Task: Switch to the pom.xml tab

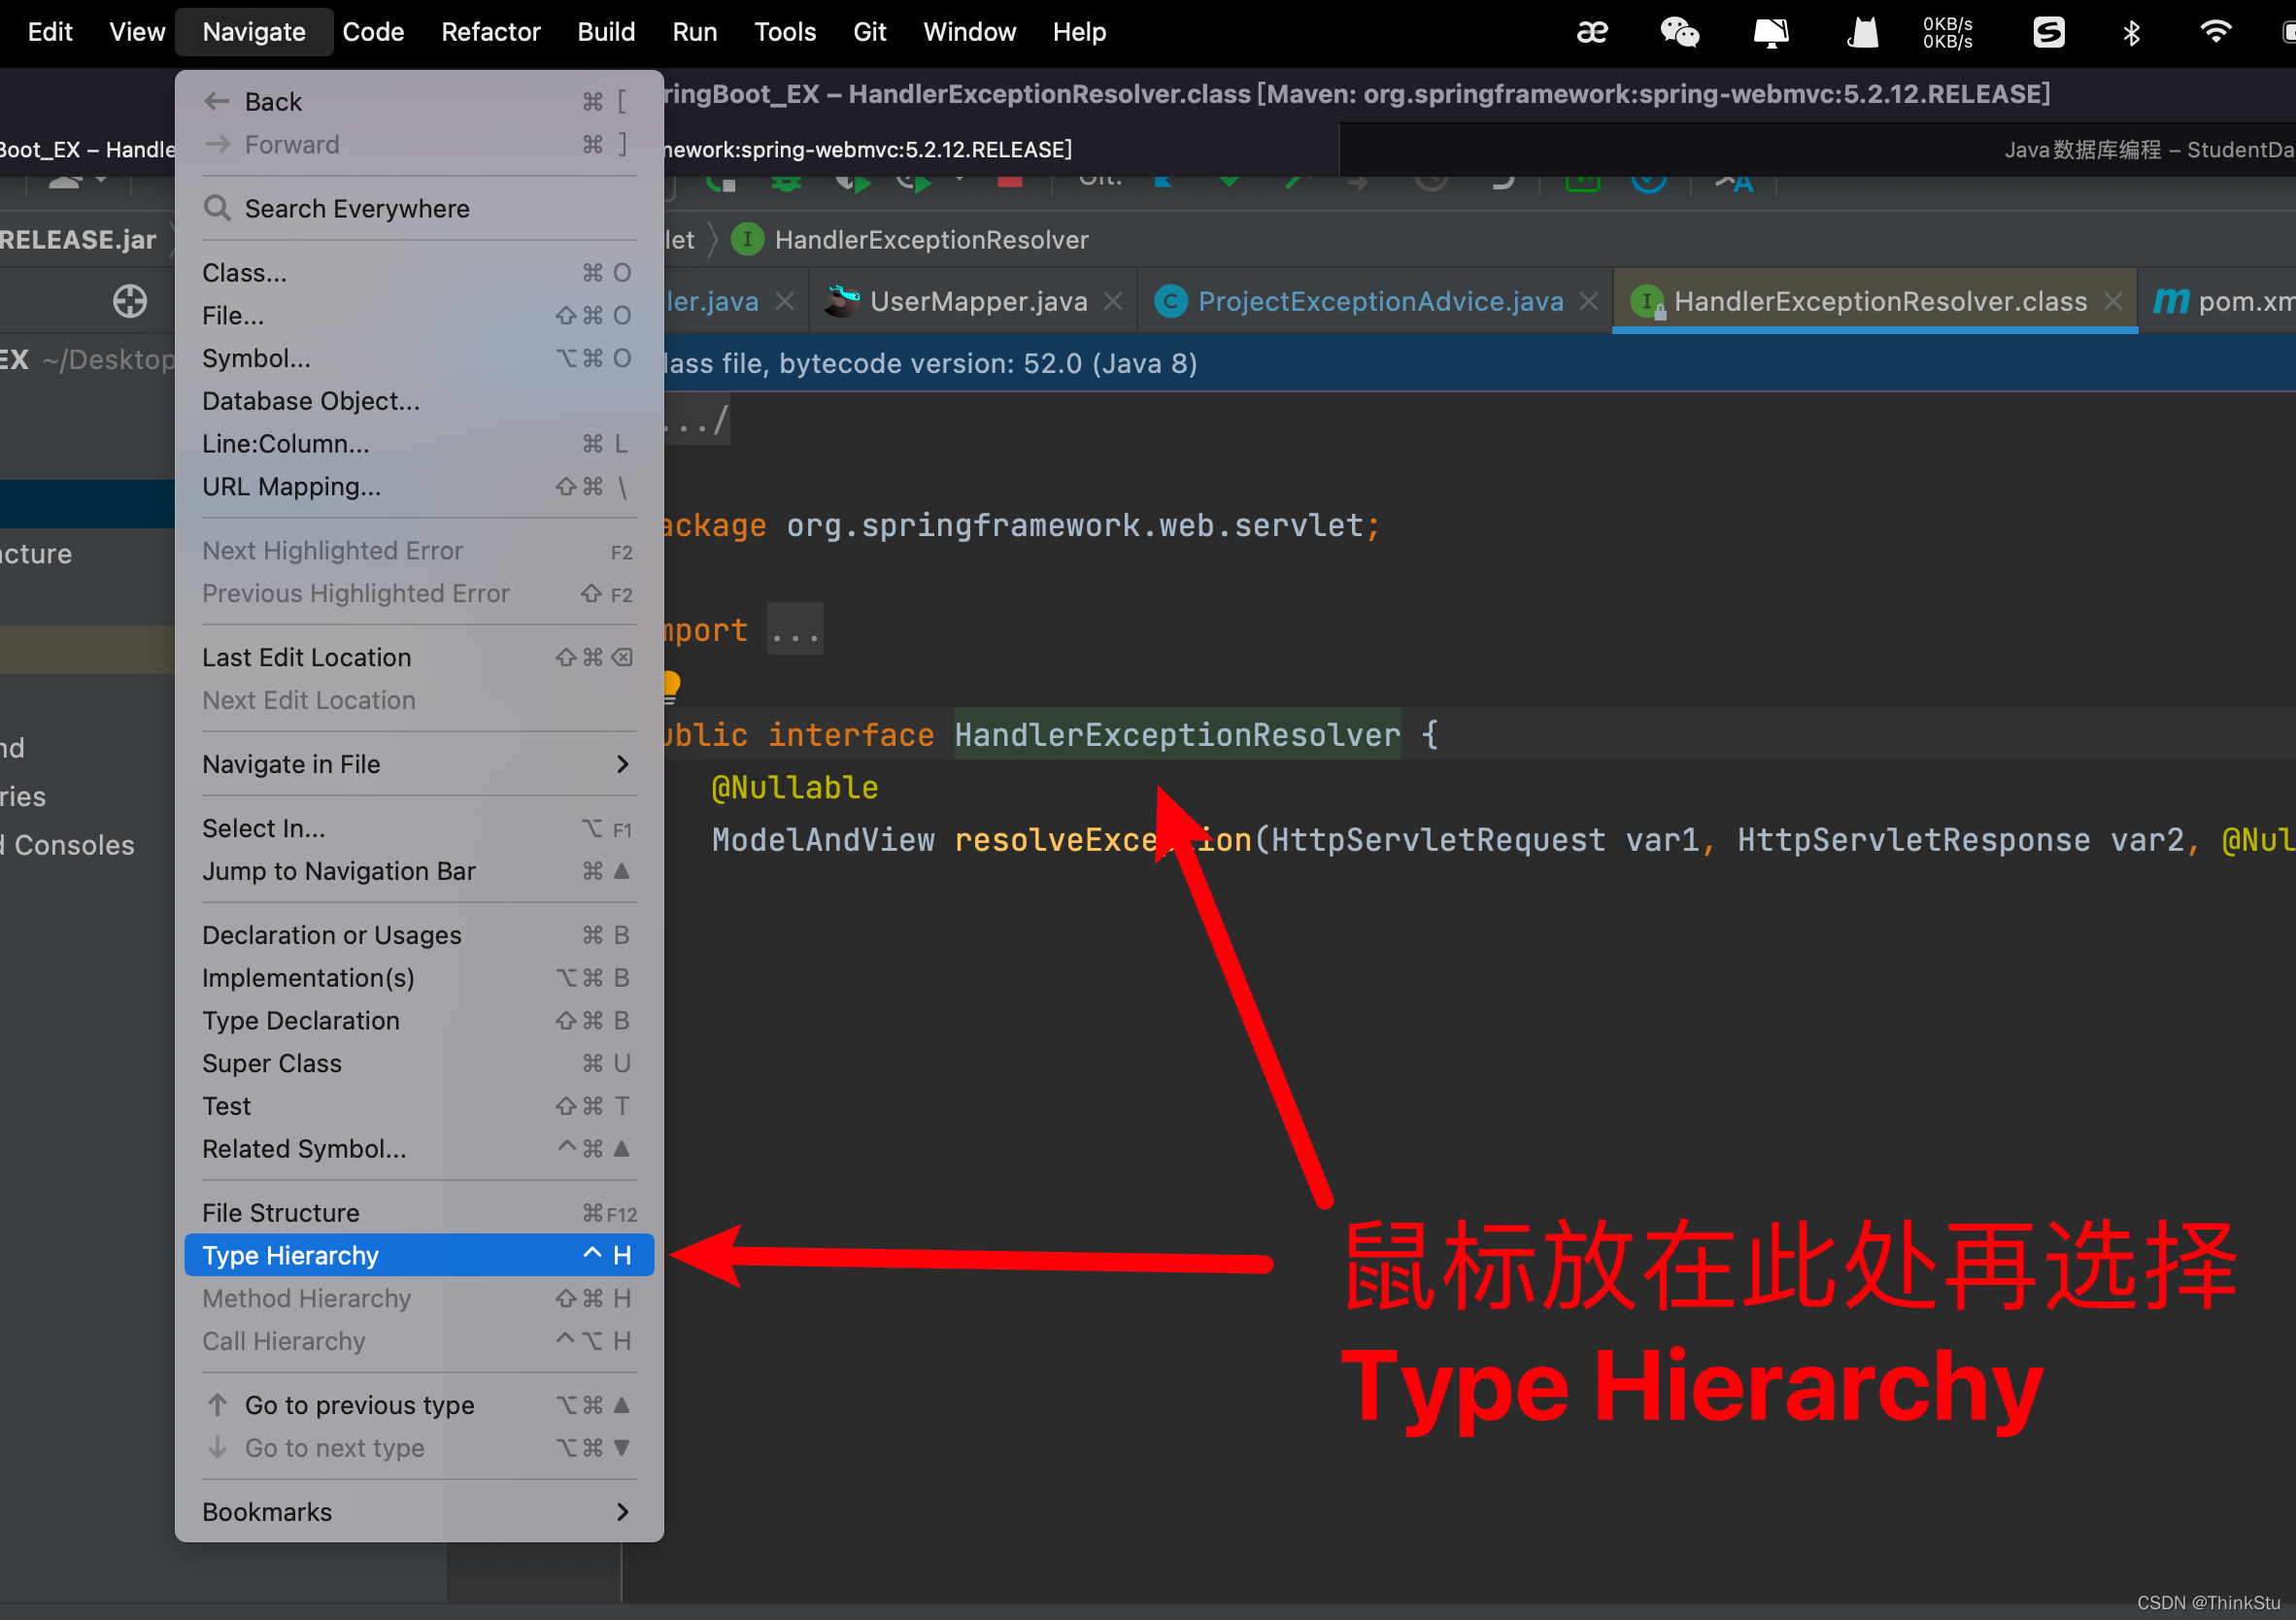Action: pyautogui.click(x=2240, y=301)
